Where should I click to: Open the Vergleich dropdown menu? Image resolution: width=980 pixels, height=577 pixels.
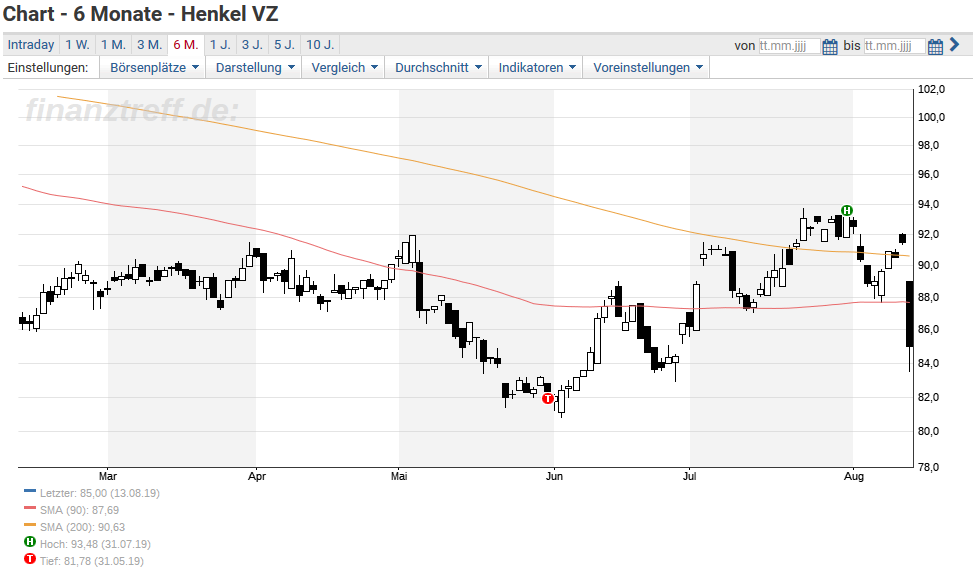344,68
